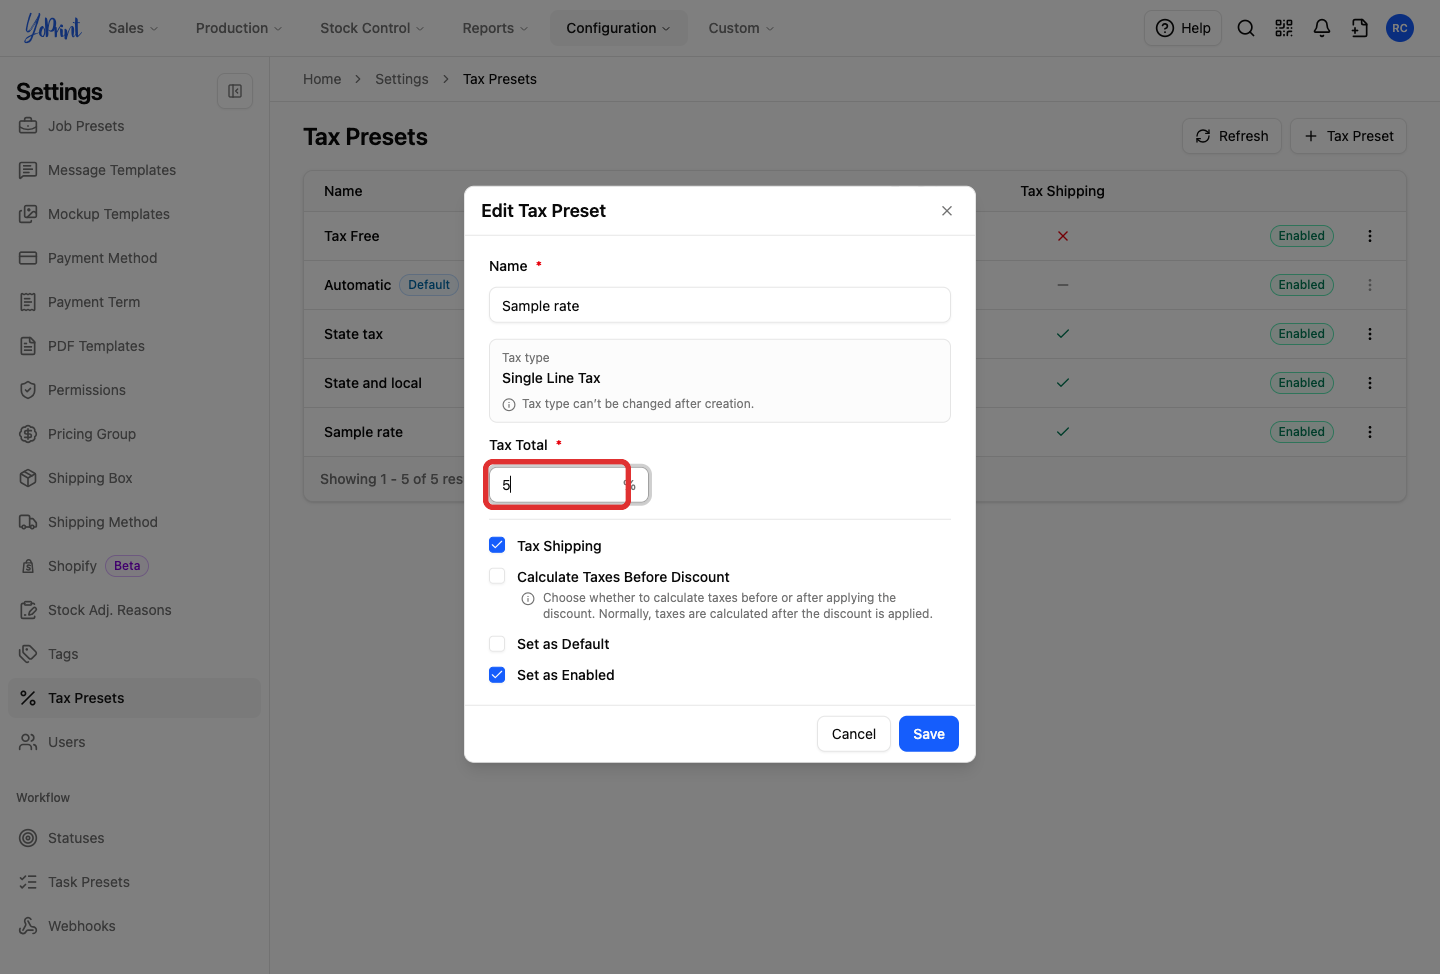Expand the Stock Control dropdown
Viewport: 1440px width, 974px height.
tap(372, 28)
